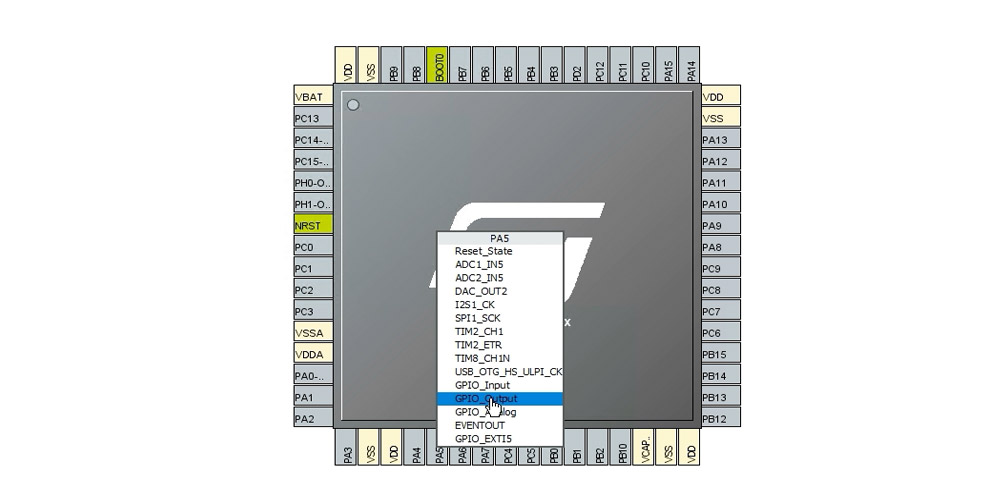Open pin PA15 options
Image resolution: width=1000 pixels, height=500 pixels.
tap(666, 64)
